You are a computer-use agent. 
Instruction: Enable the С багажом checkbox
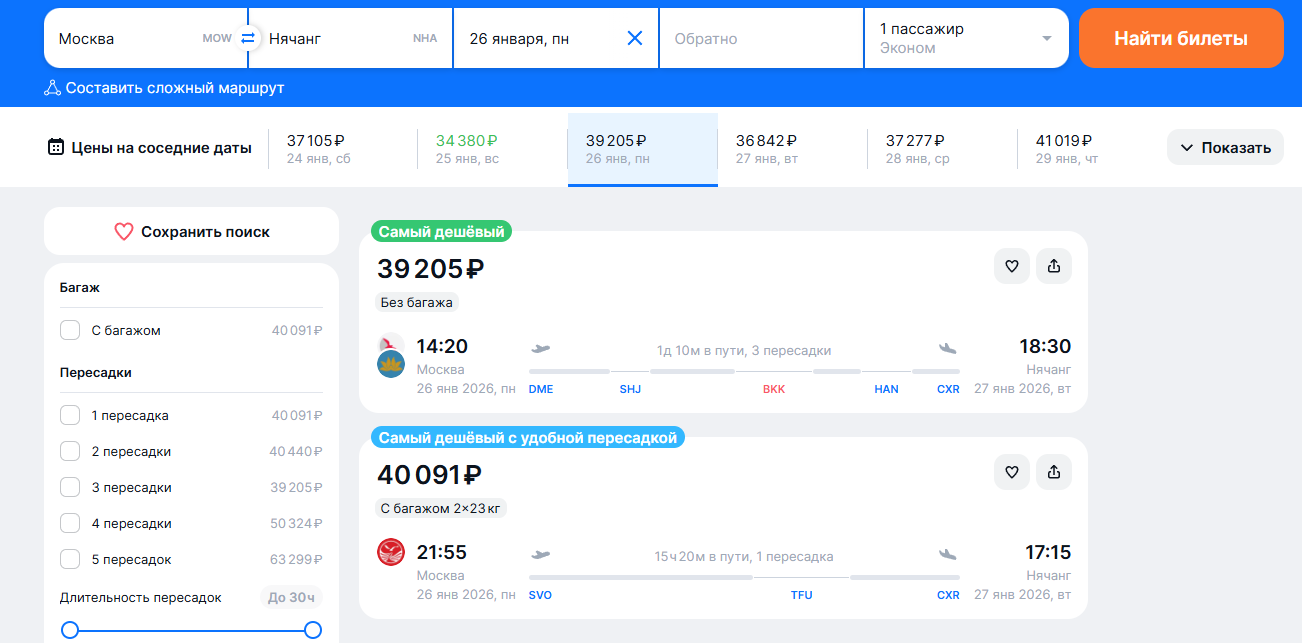[70, 330]
